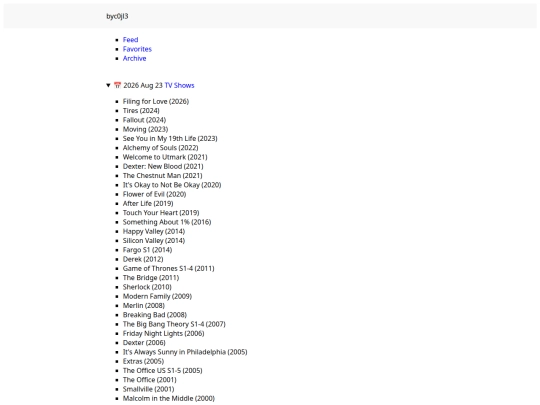This screenshot has width=540, height=405.
Task: Select the text 'Flower of Evil (2020)'
Action: coord(154,194)
